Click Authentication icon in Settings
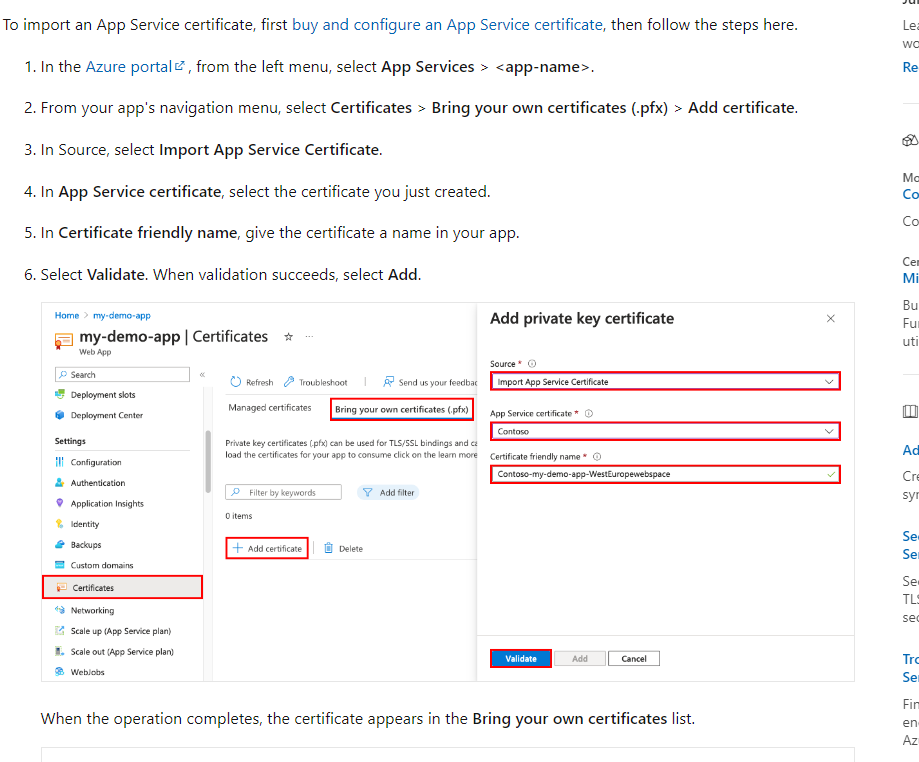This screenshot has height=762, width=919. (x=60, y=482)
